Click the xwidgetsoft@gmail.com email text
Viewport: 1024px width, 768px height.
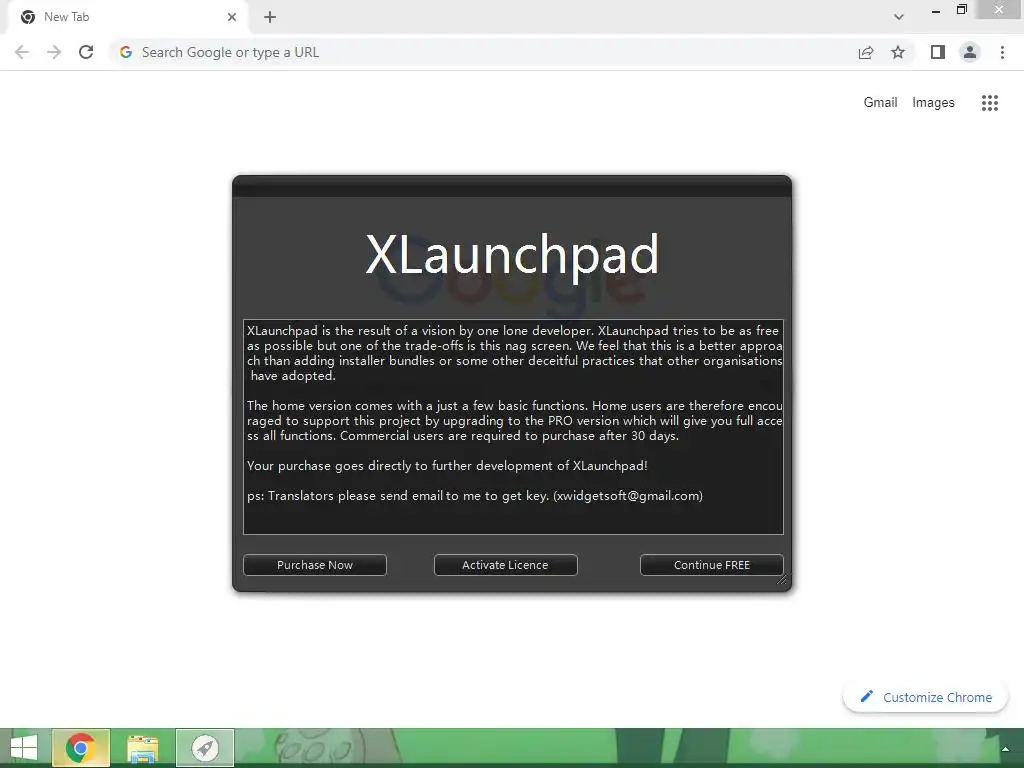pos(628,496)
